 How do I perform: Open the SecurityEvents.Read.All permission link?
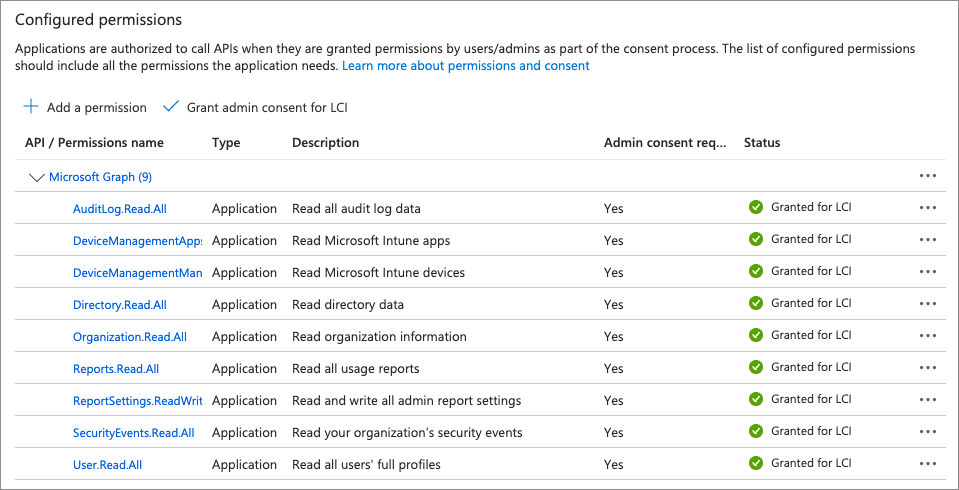[x=133, y=432]
